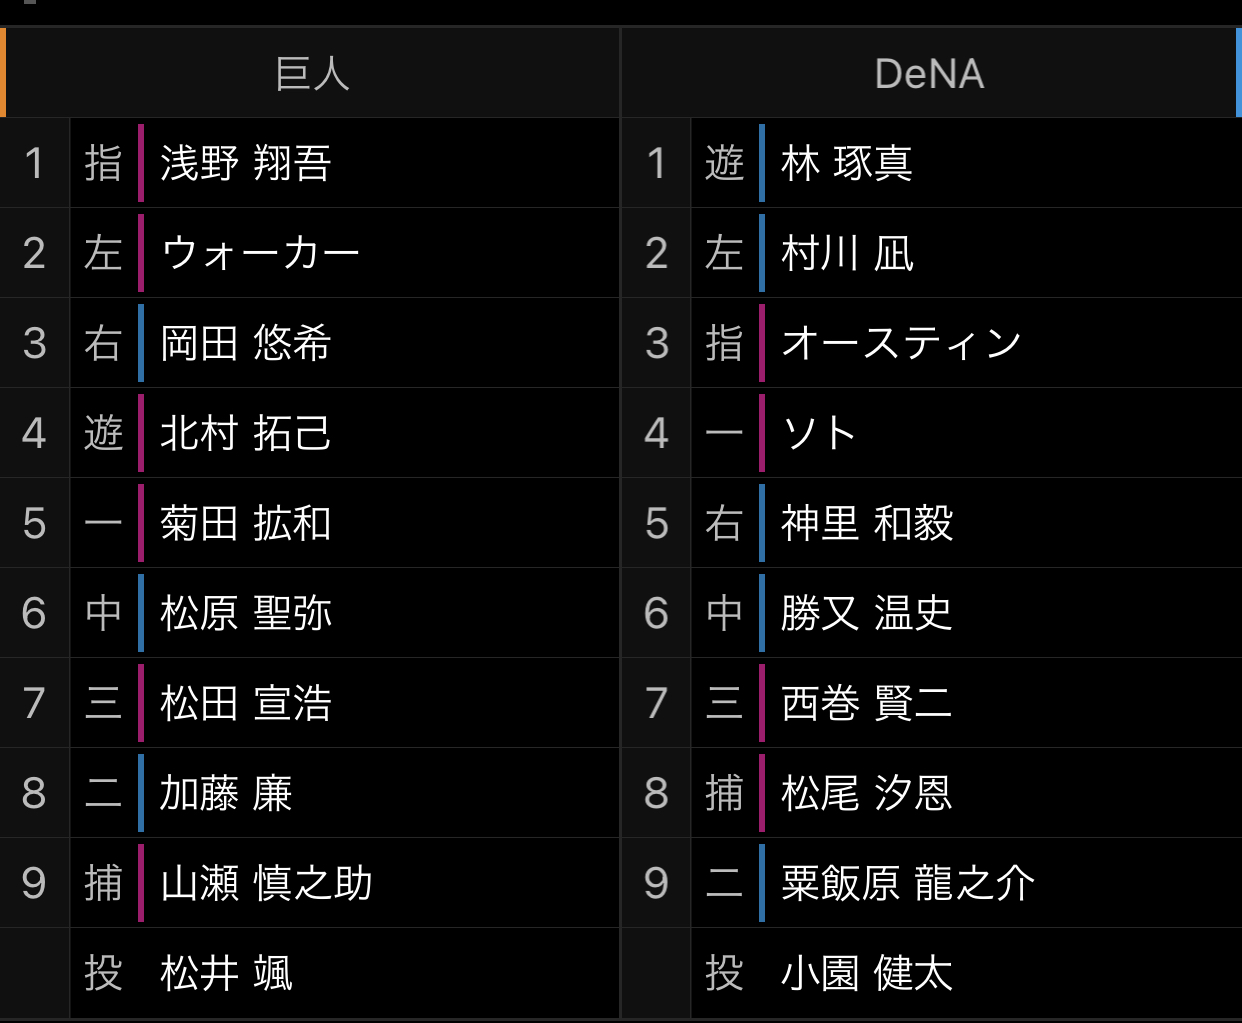This screenshot has height=1023, width=1242.
Task: Open 村川 凪 player page
Action: [847, 253]
